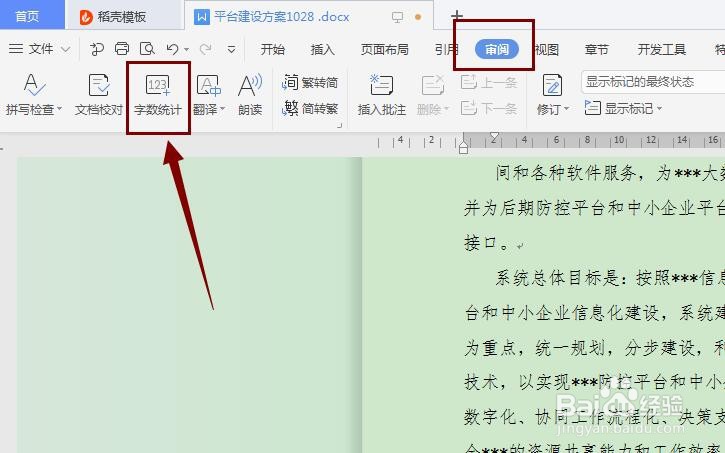This screenshot has width=725, height=453.
Task: Select the 审阅 ribbon tab
Action: [497, 49]
